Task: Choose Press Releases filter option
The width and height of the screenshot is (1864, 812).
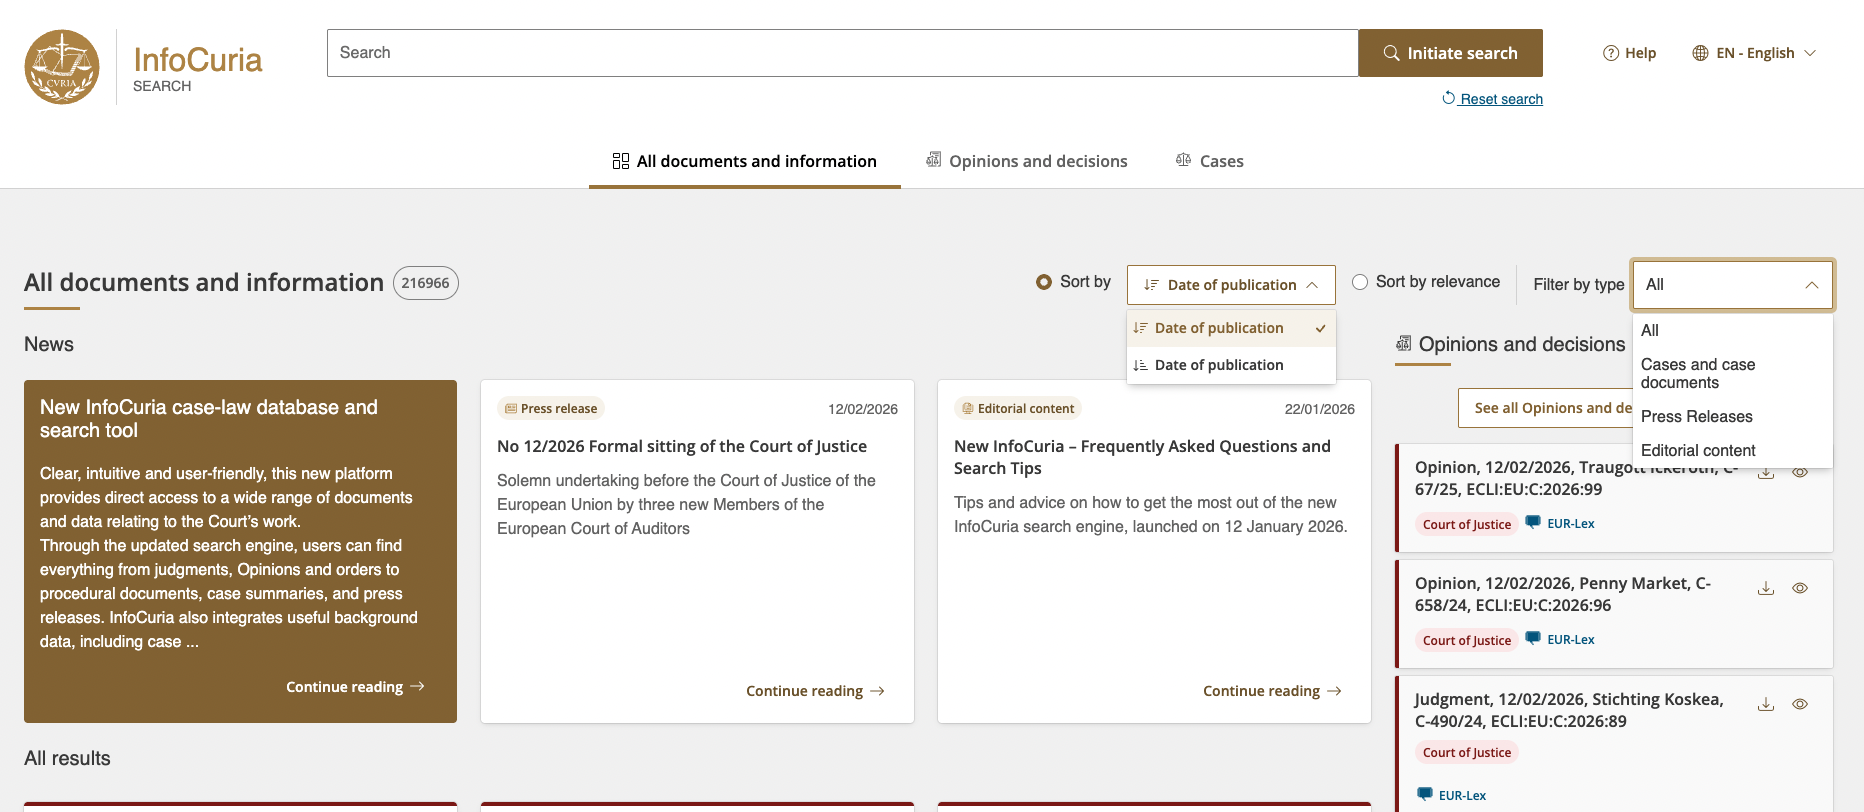Action: [1696, 416]
